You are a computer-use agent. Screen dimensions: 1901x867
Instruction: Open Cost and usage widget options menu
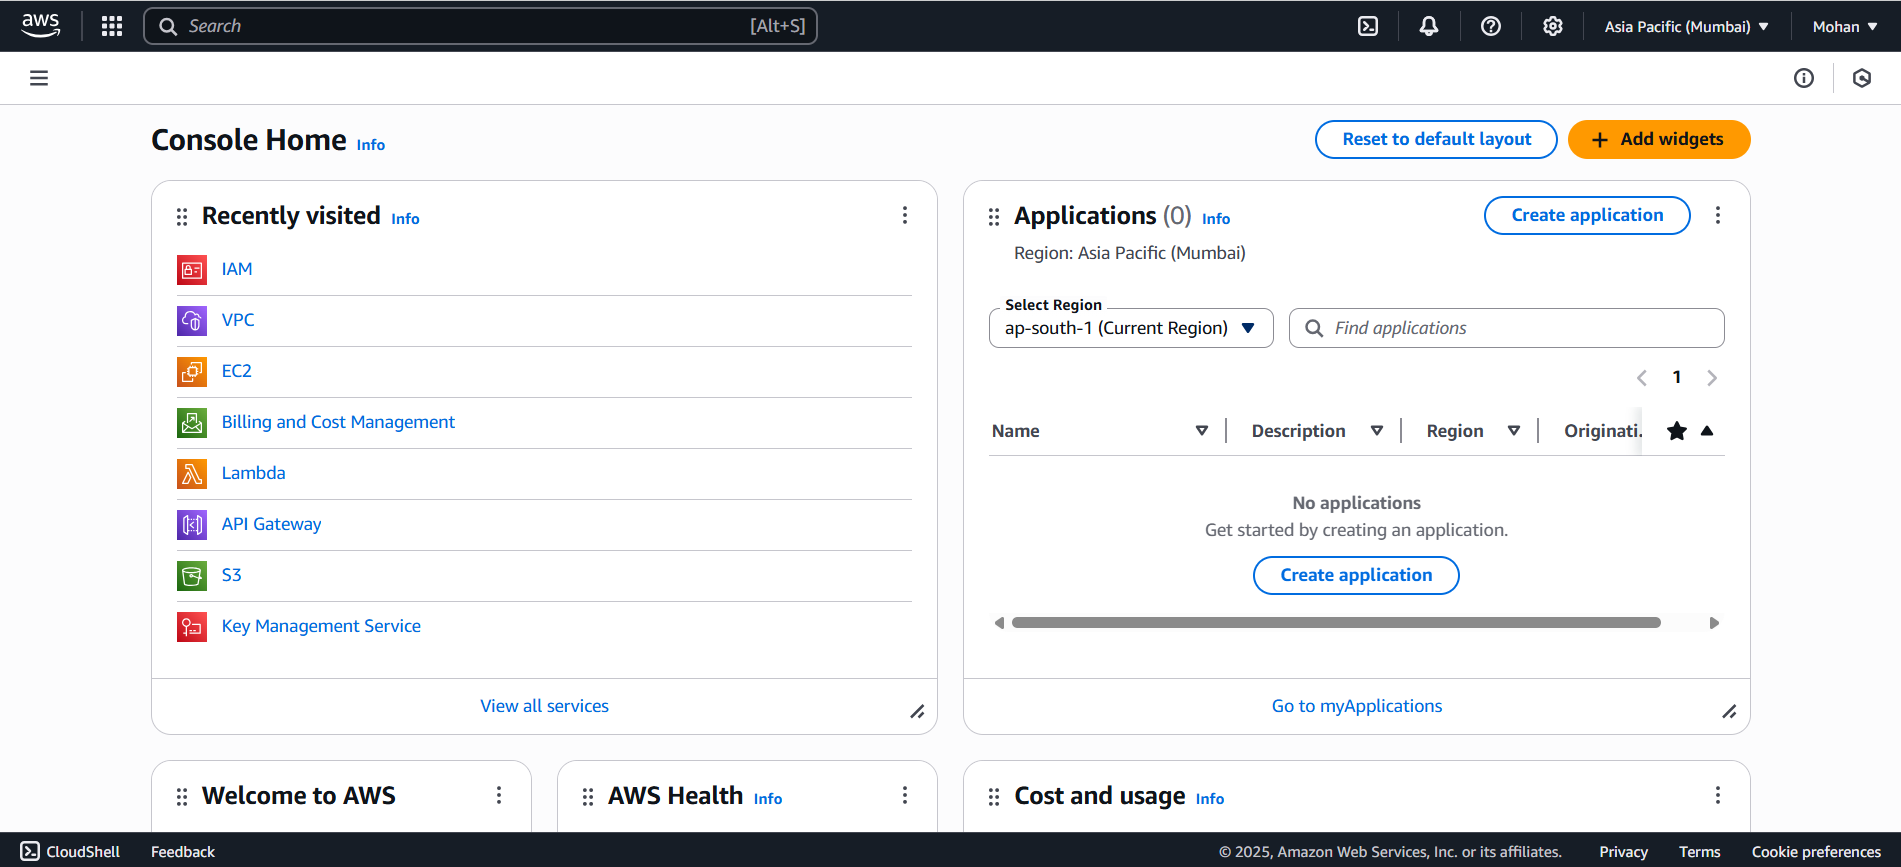[x=1718, y=795]
